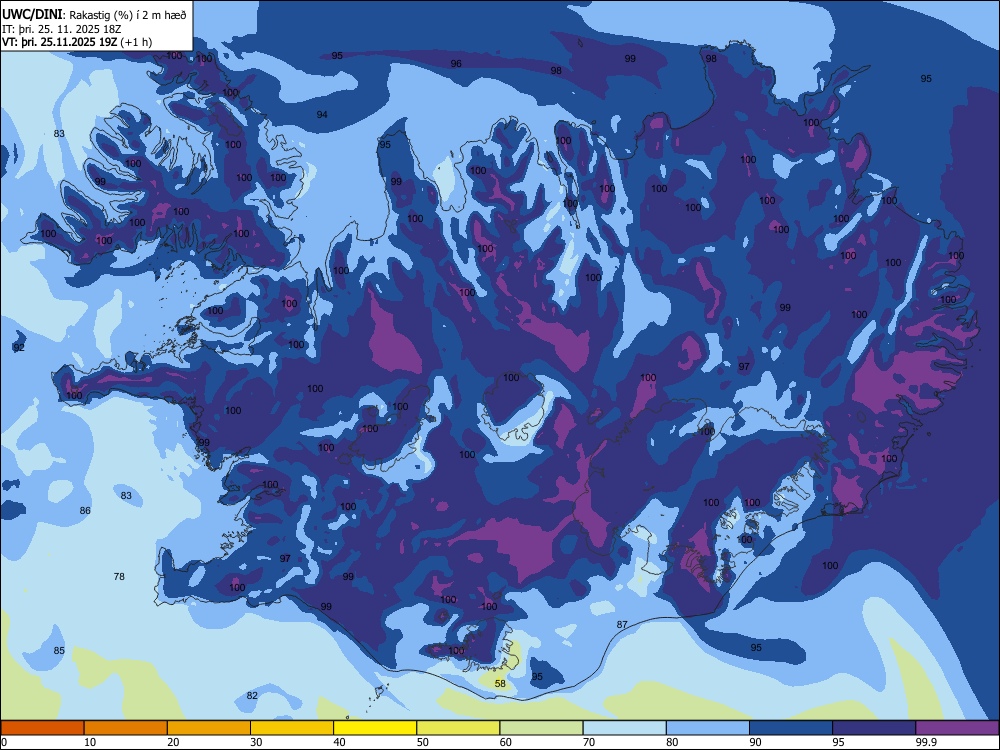Click the orange 10–20 legend swatch
1000x750 pixels.
point(126,728)
